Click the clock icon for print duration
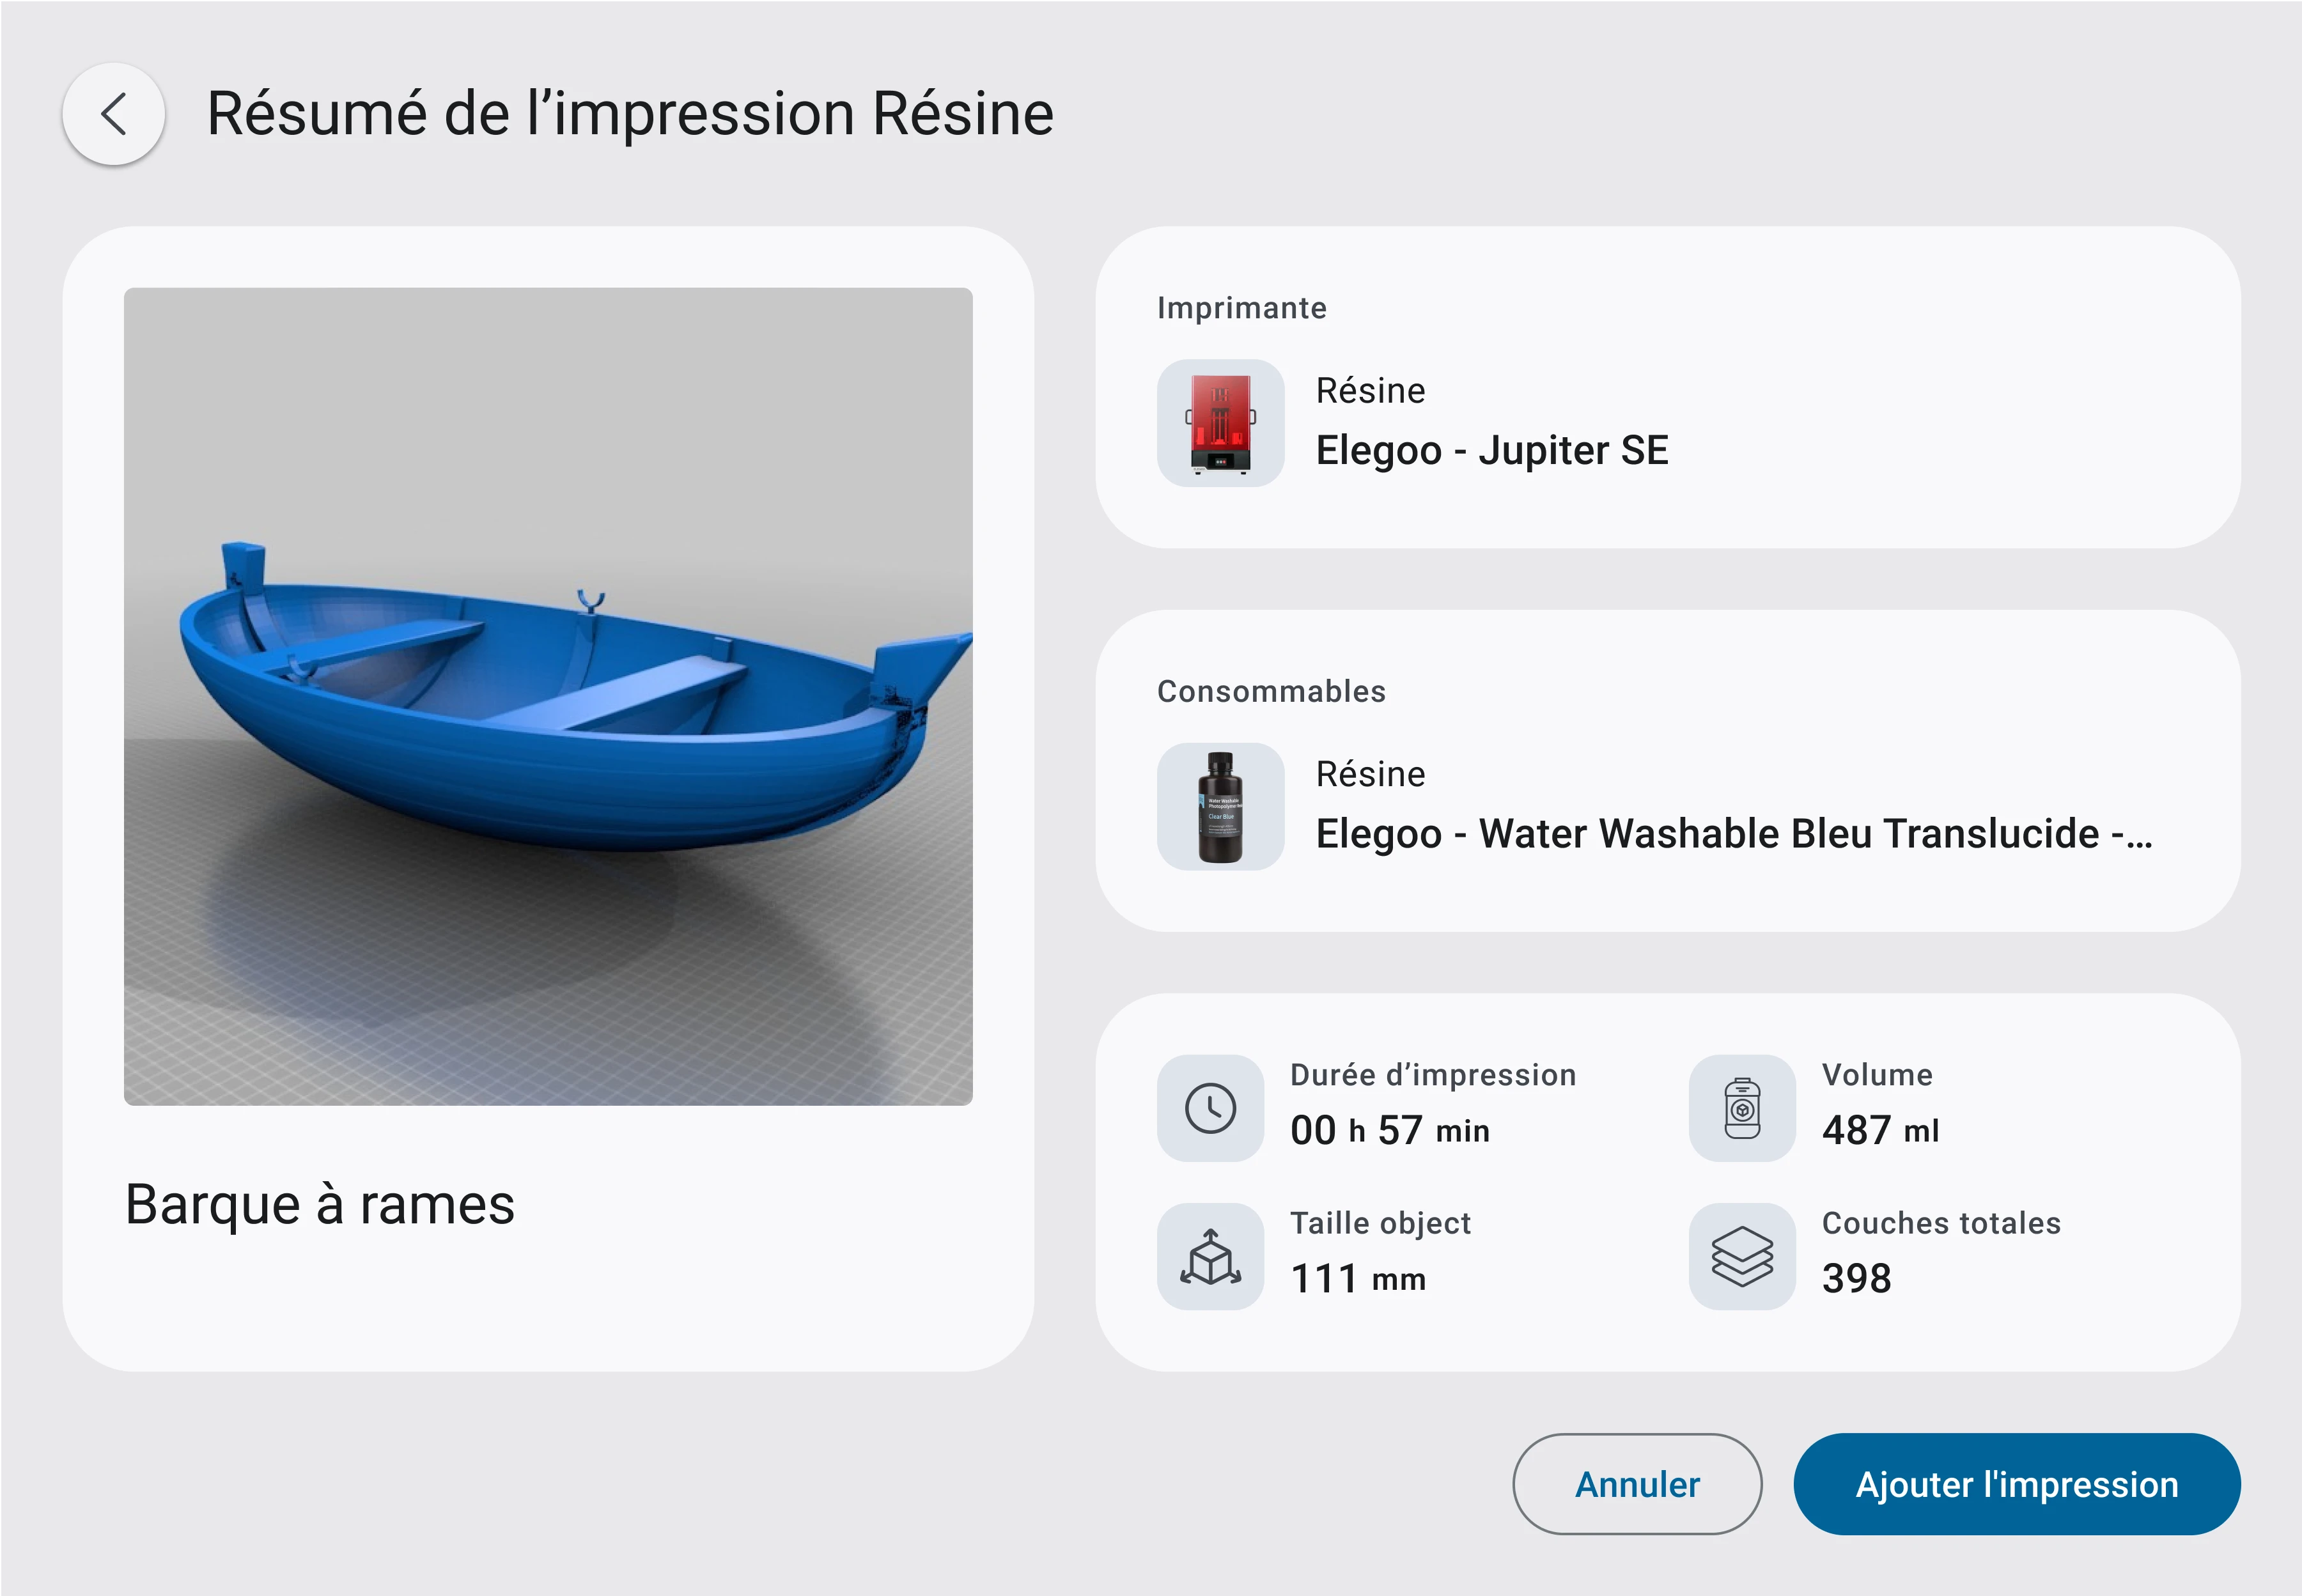Screen dimensions: 2302x1596 pos(1210,1108)
